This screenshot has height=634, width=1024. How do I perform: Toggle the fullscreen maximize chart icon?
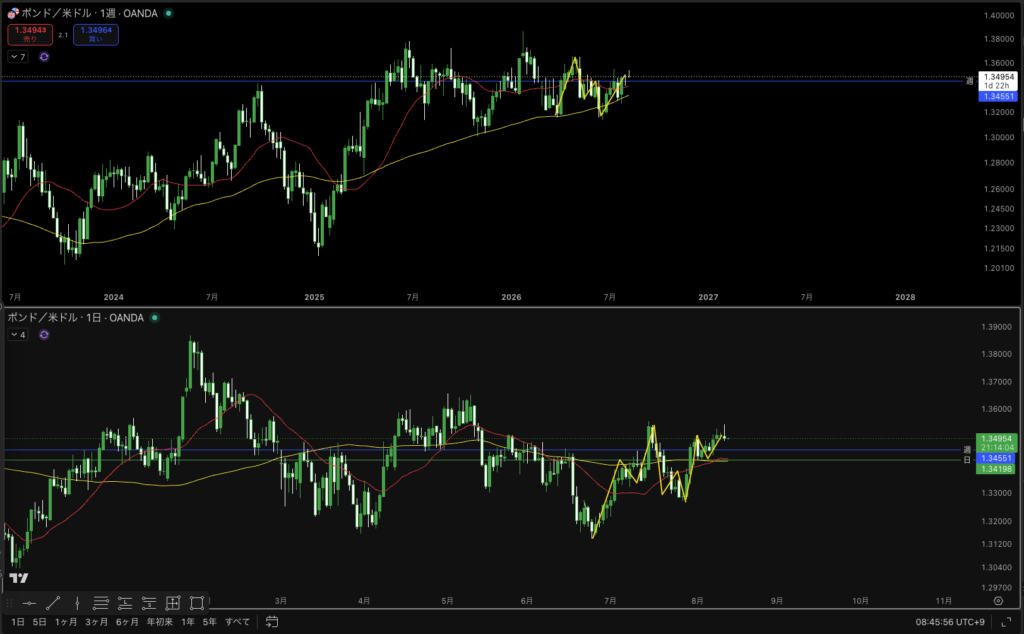click(x=1006, y=622)
